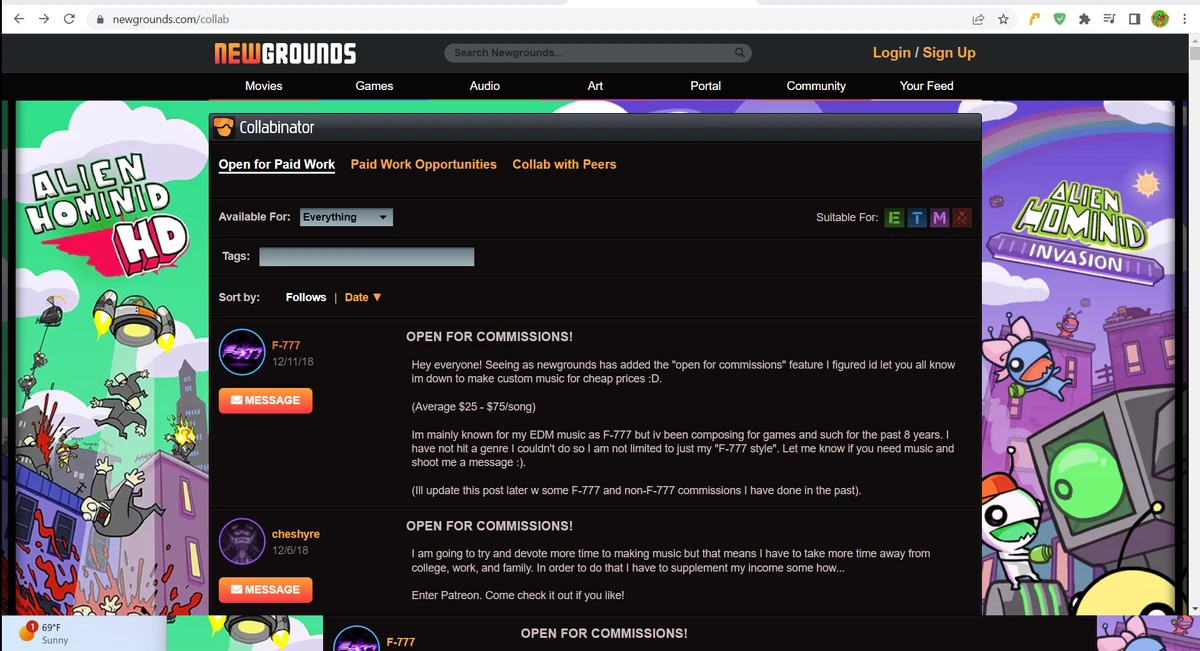Select the Newgrounds tankman logo
The width and height of the screenshot is (1200, 651).
pyautogui.click(x=283, y=52)
